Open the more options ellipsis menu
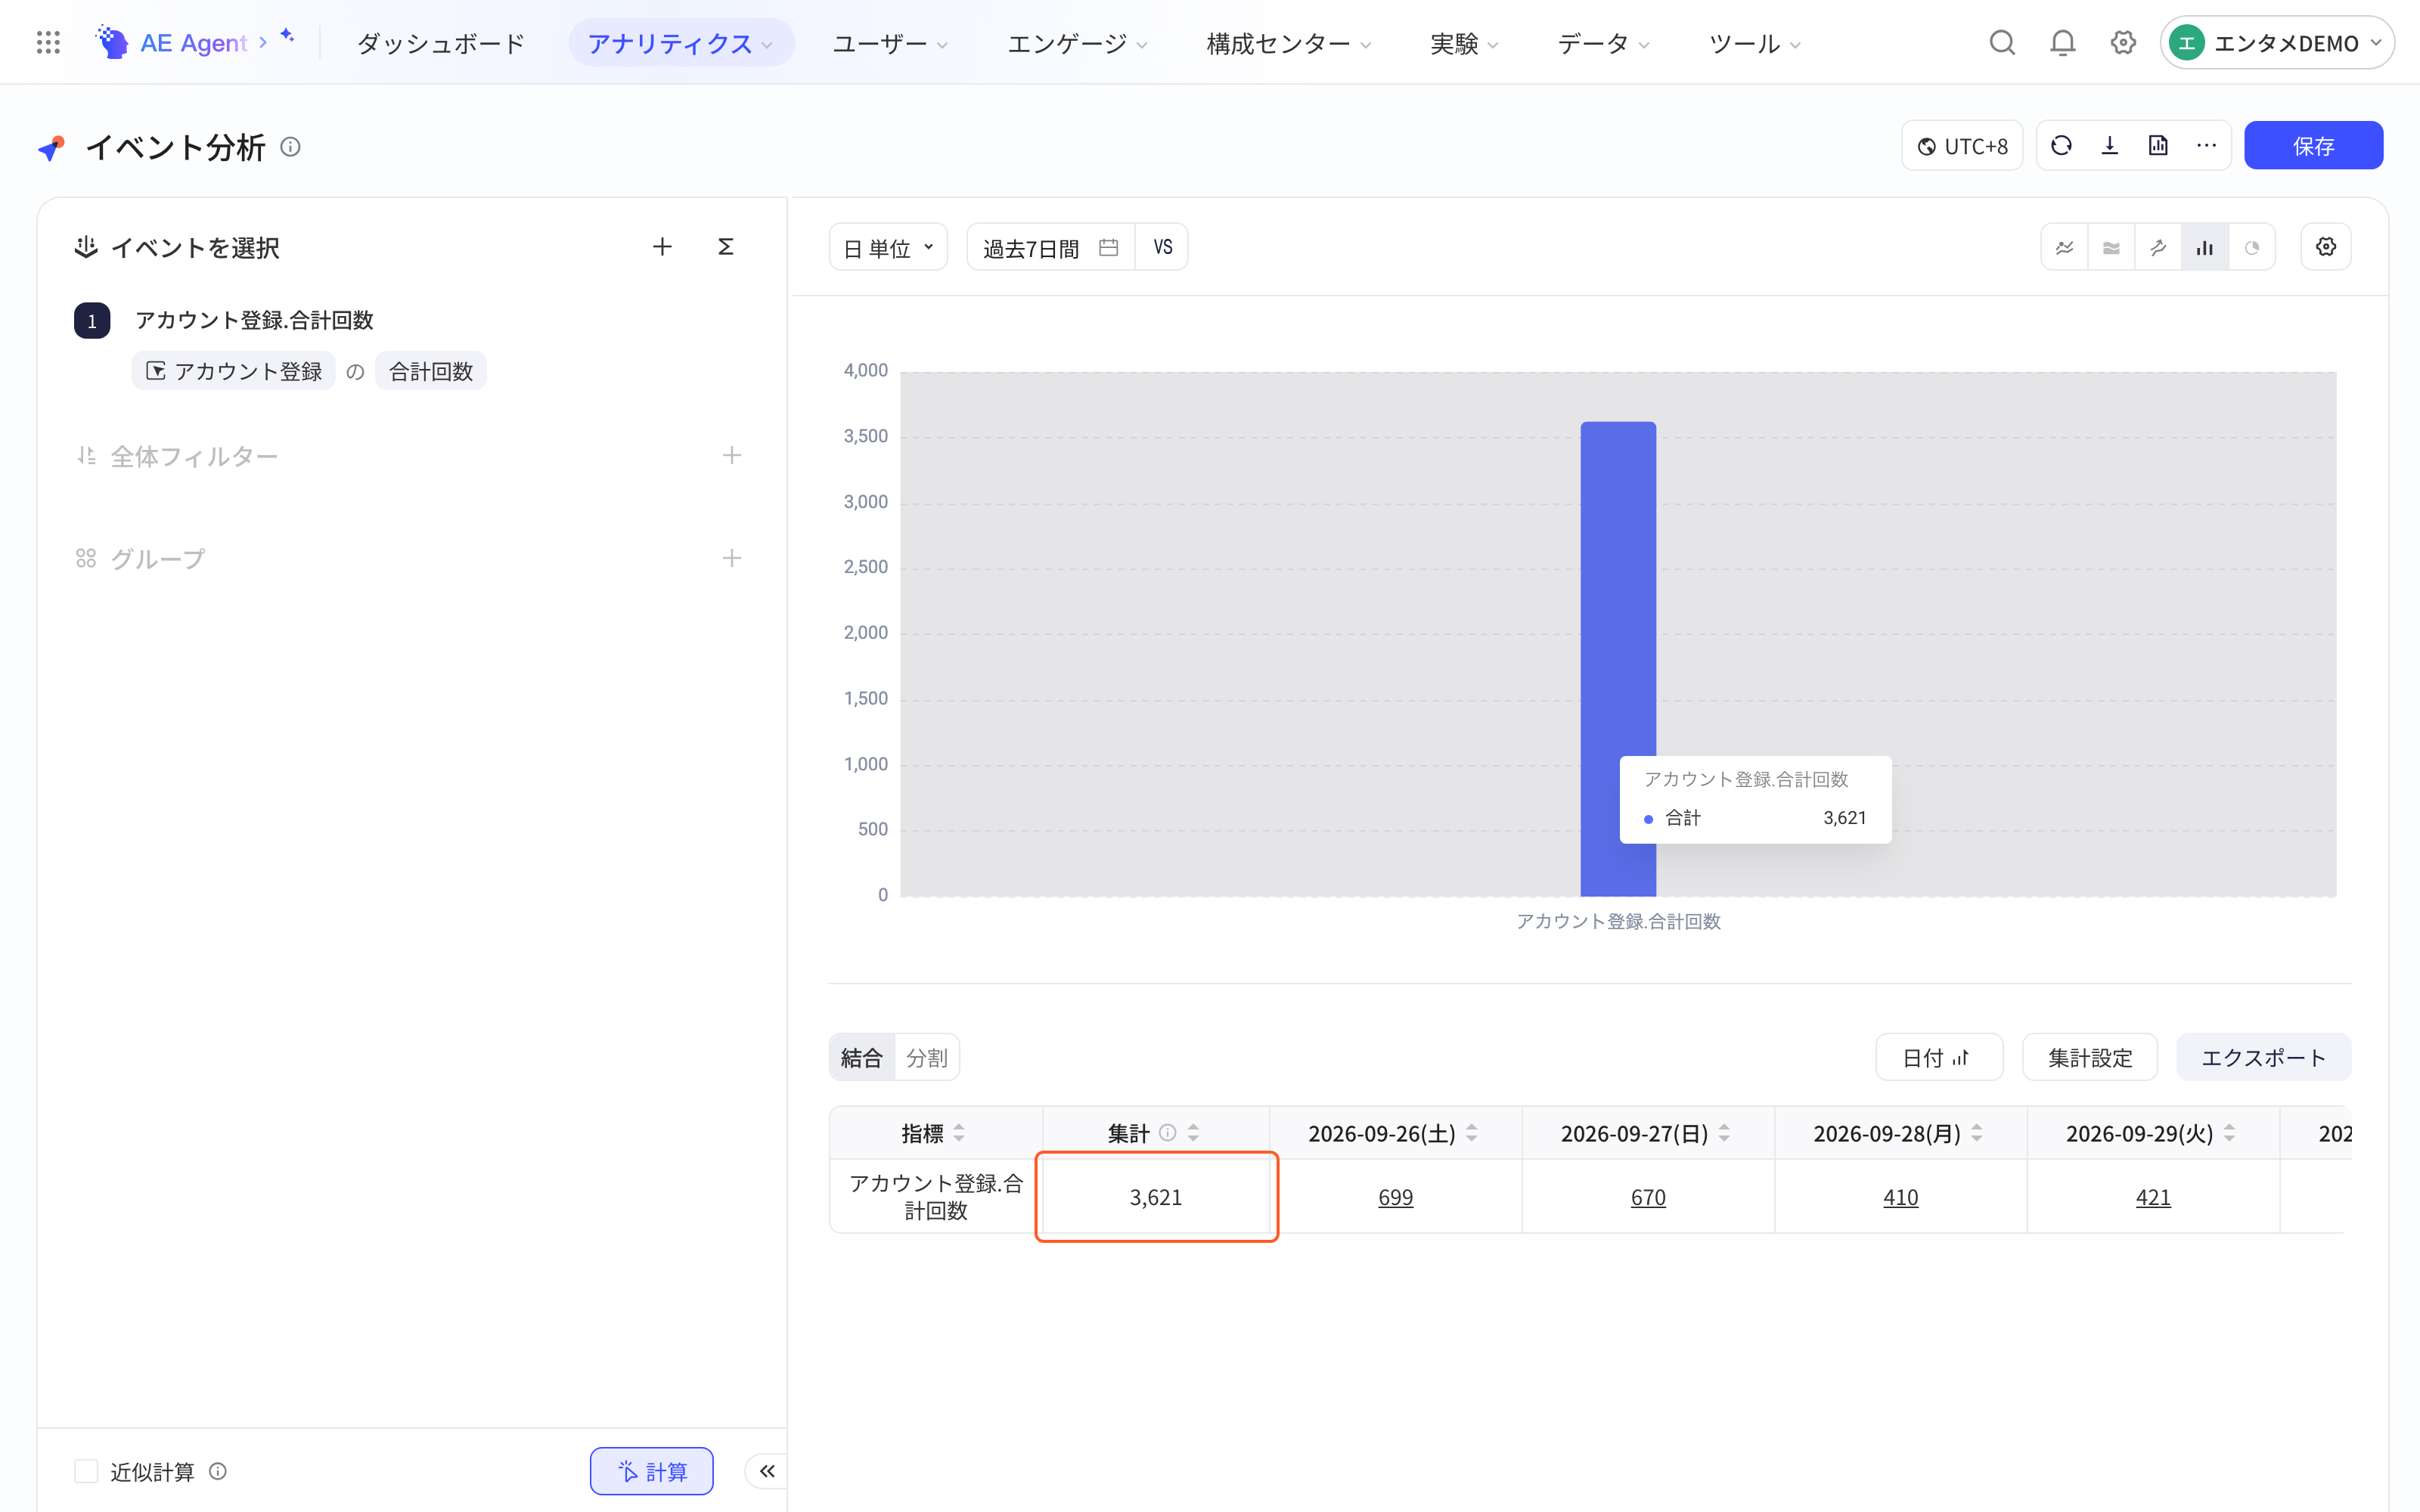This screenshot has height=1512, width=2420. click(2206, 146)
